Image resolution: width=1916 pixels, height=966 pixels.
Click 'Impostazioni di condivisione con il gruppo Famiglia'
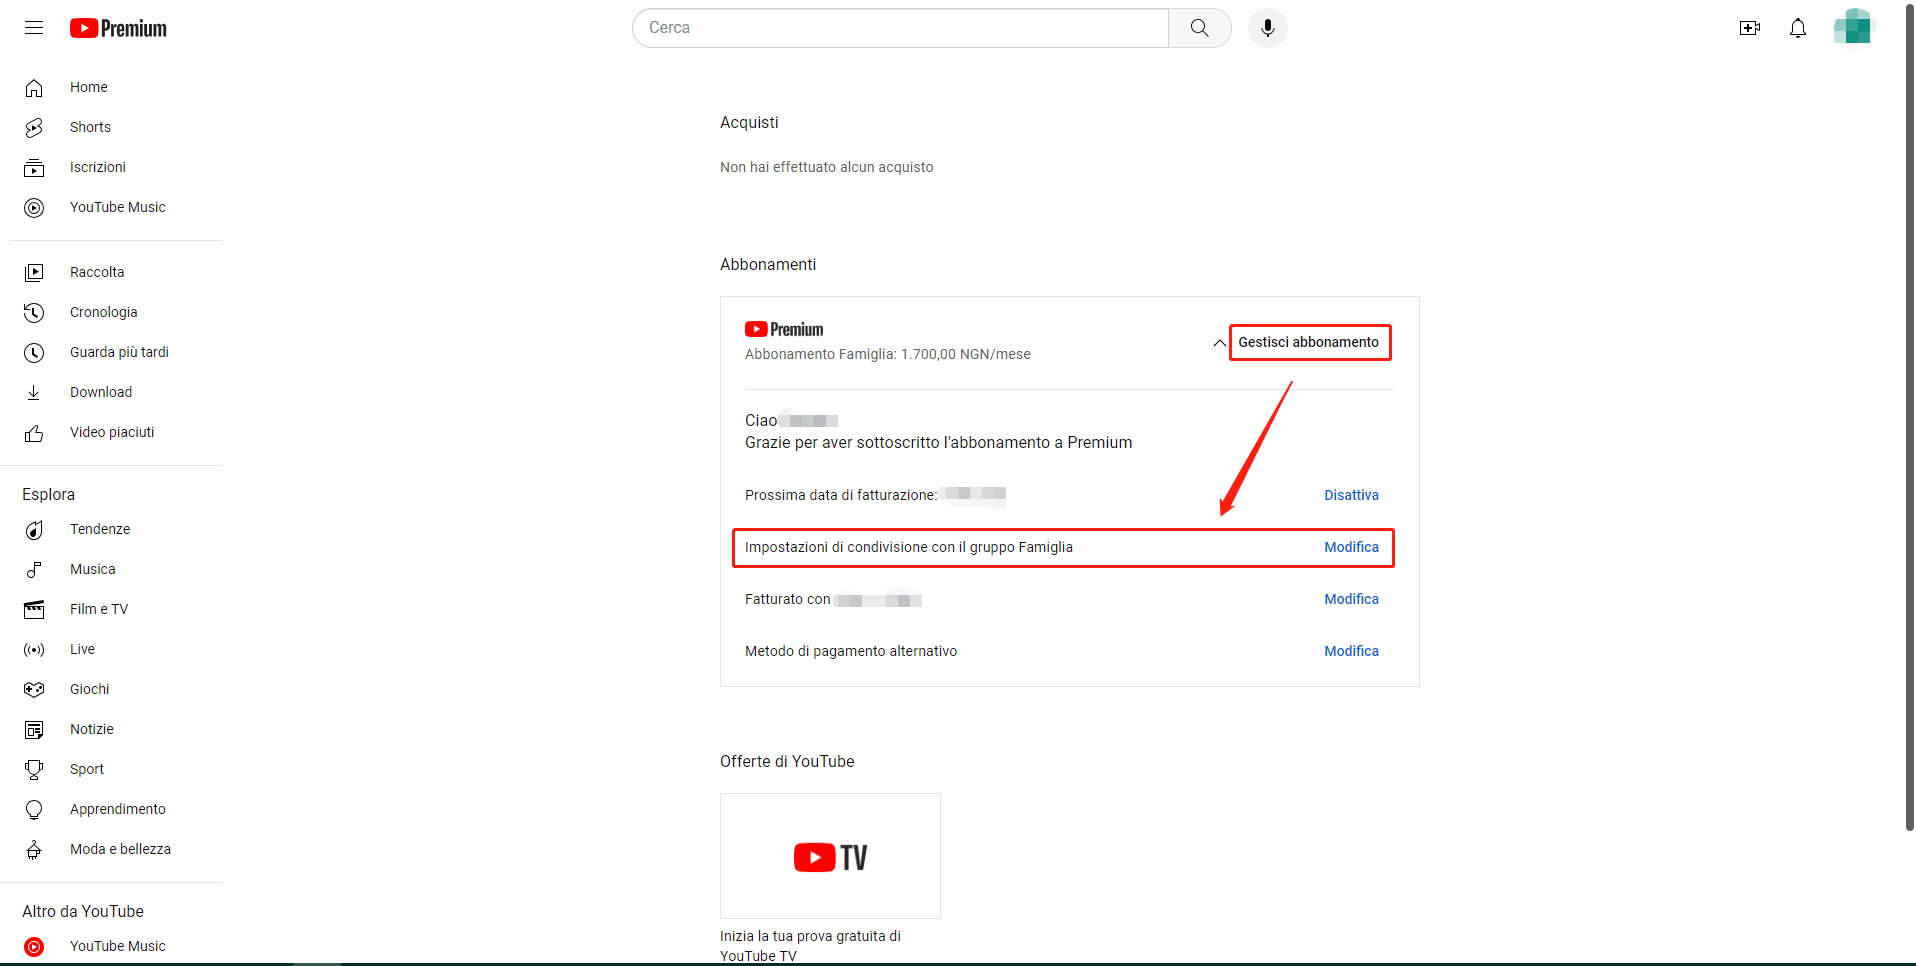(x=908, y=547)
